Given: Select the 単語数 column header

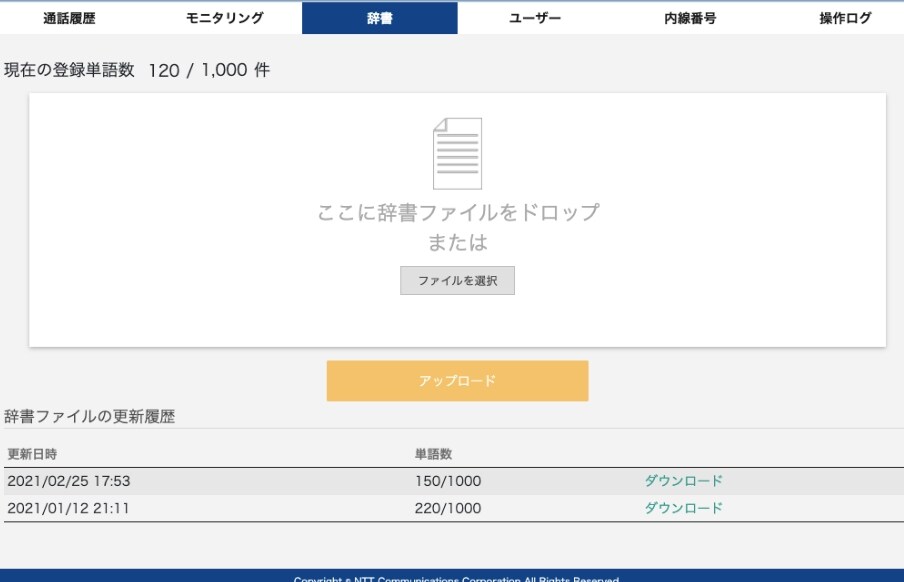Looking at the screenshot, I should coord(434,454).
